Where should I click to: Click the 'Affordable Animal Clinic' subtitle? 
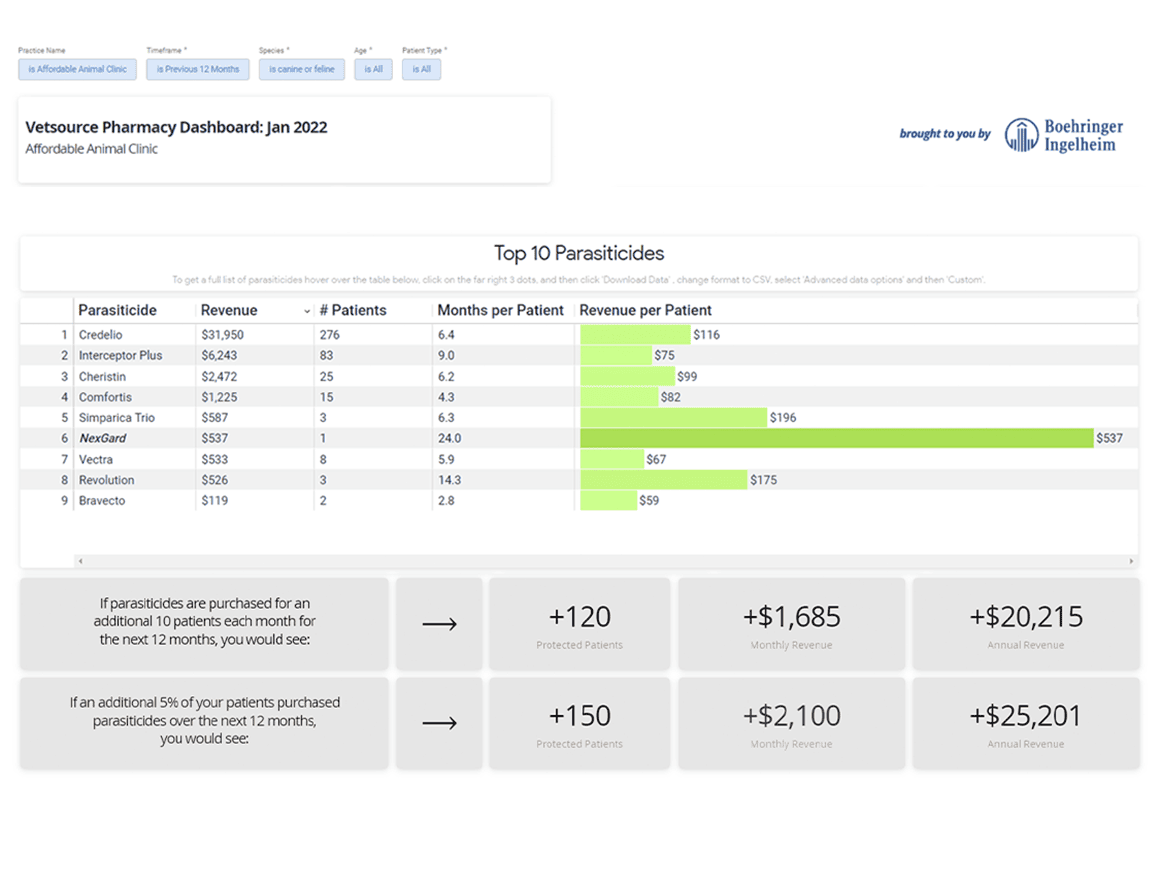pos(91,149)
